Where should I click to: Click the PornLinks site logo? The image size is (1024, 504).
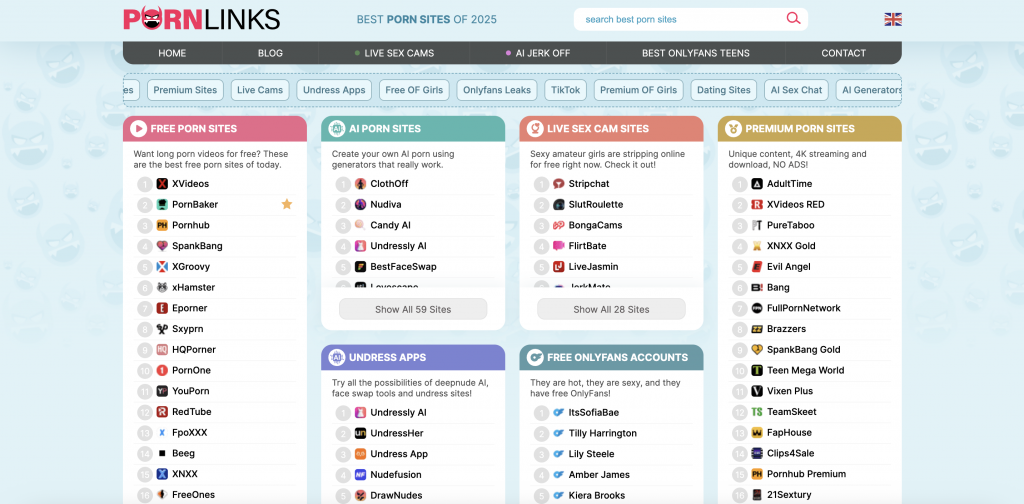click(x=202, y=19)
